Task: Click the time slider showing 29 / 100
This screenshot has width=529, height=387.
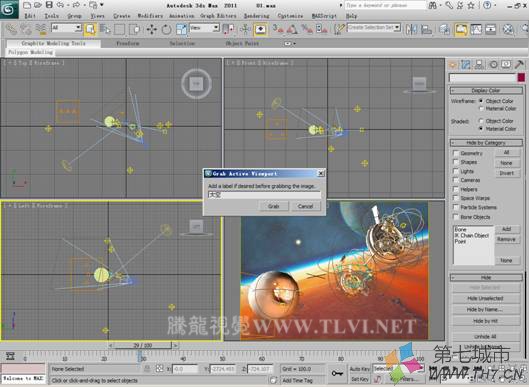Action: [143, 345]
